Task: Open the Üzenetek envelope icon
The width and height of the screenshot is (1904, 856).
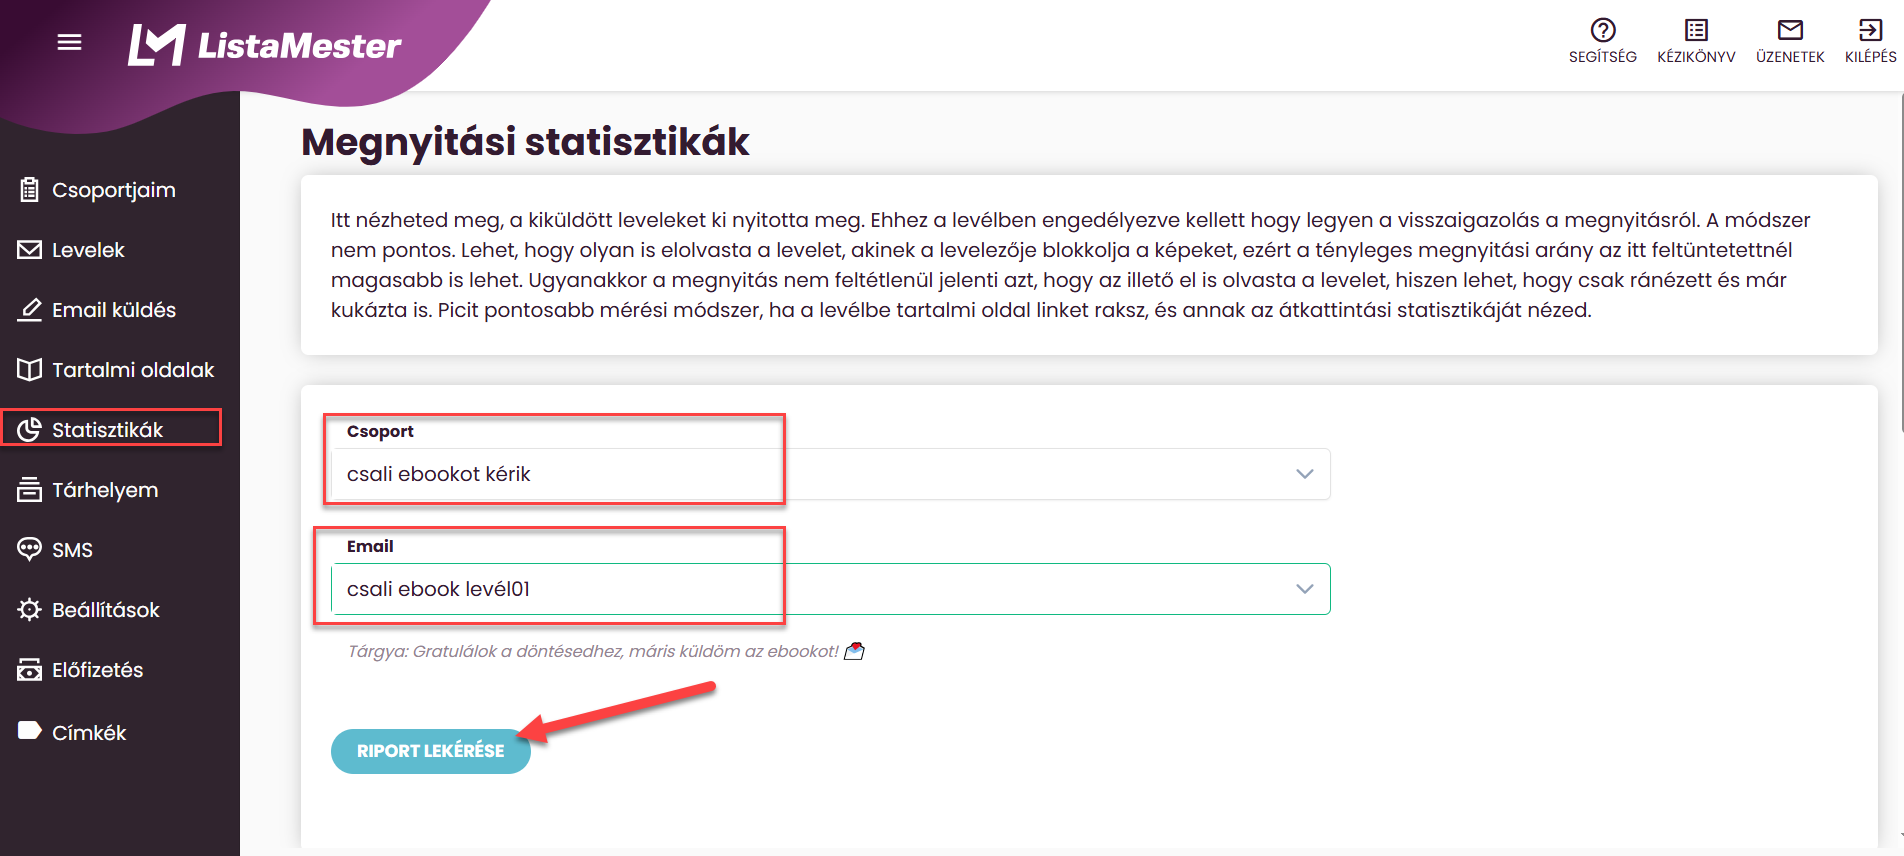Action: coord(1790,30)
